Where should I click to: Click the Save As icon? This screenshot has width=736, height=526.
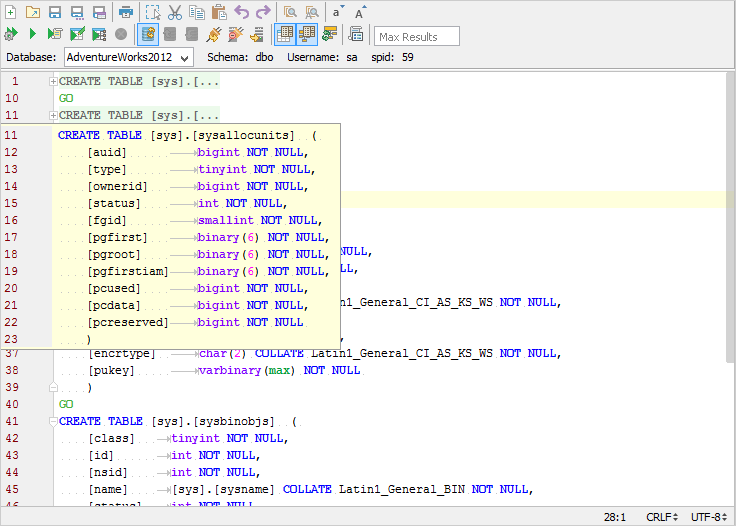coord(77,12)
